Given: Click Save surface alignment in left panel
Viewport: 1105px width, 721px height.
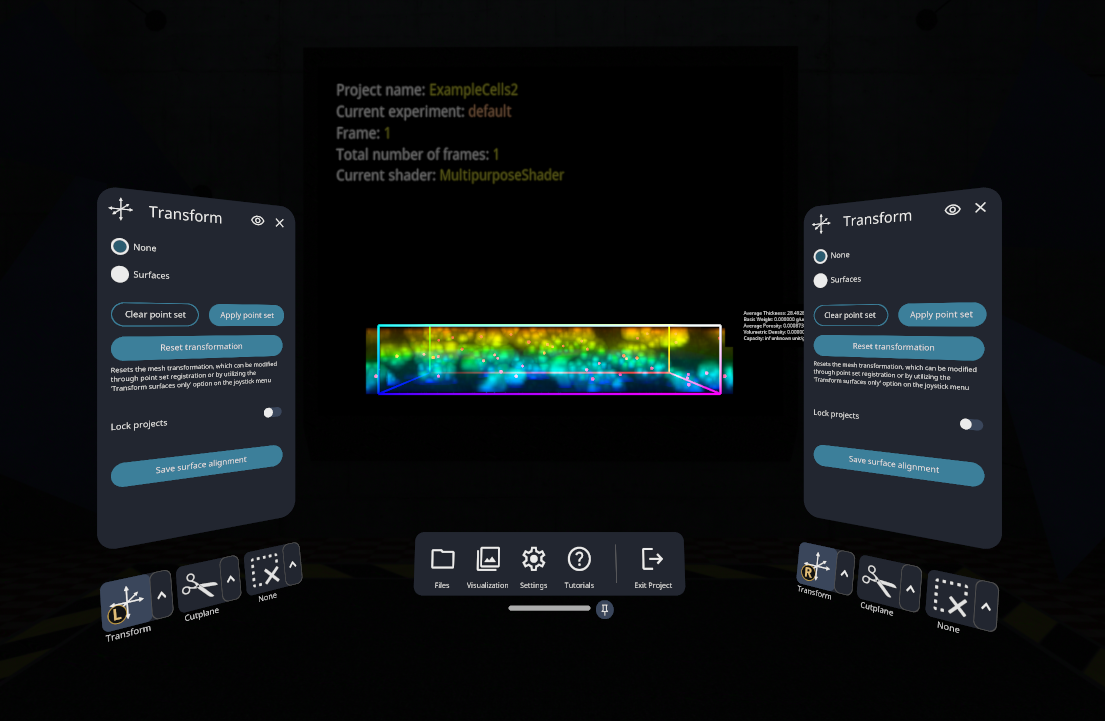Looking at the screenshot, I should (197, 466).
